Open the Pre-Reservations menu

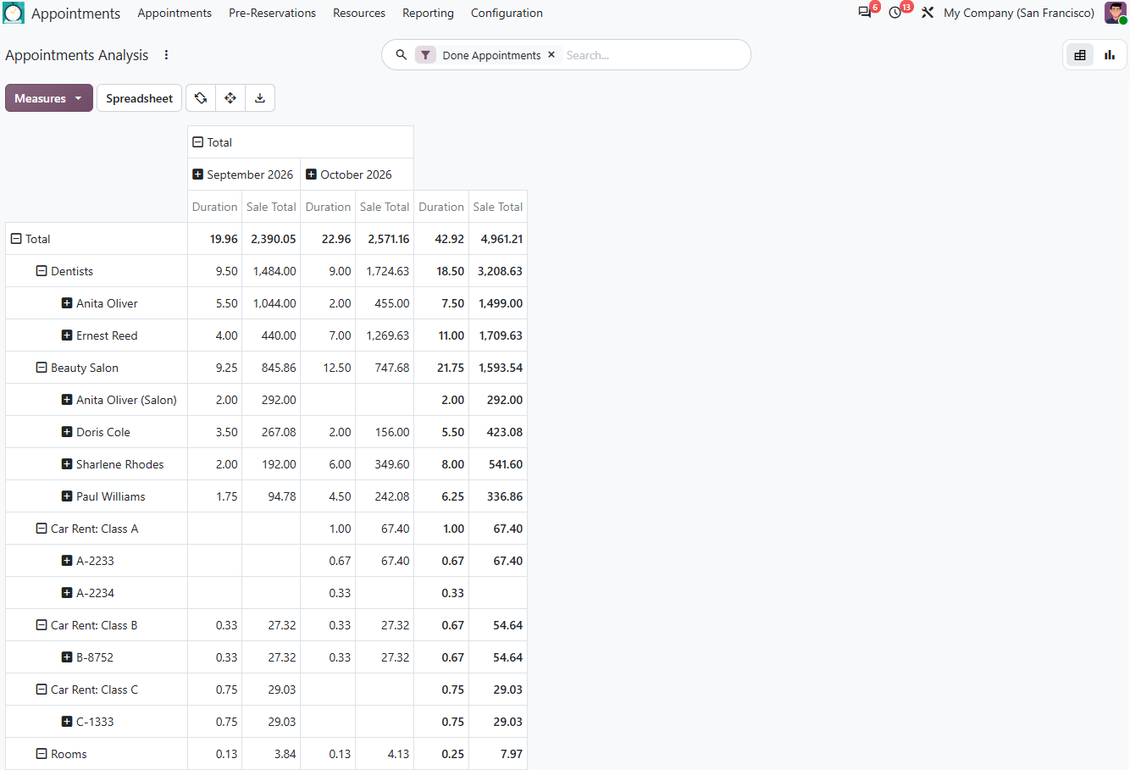click(272, 13)
